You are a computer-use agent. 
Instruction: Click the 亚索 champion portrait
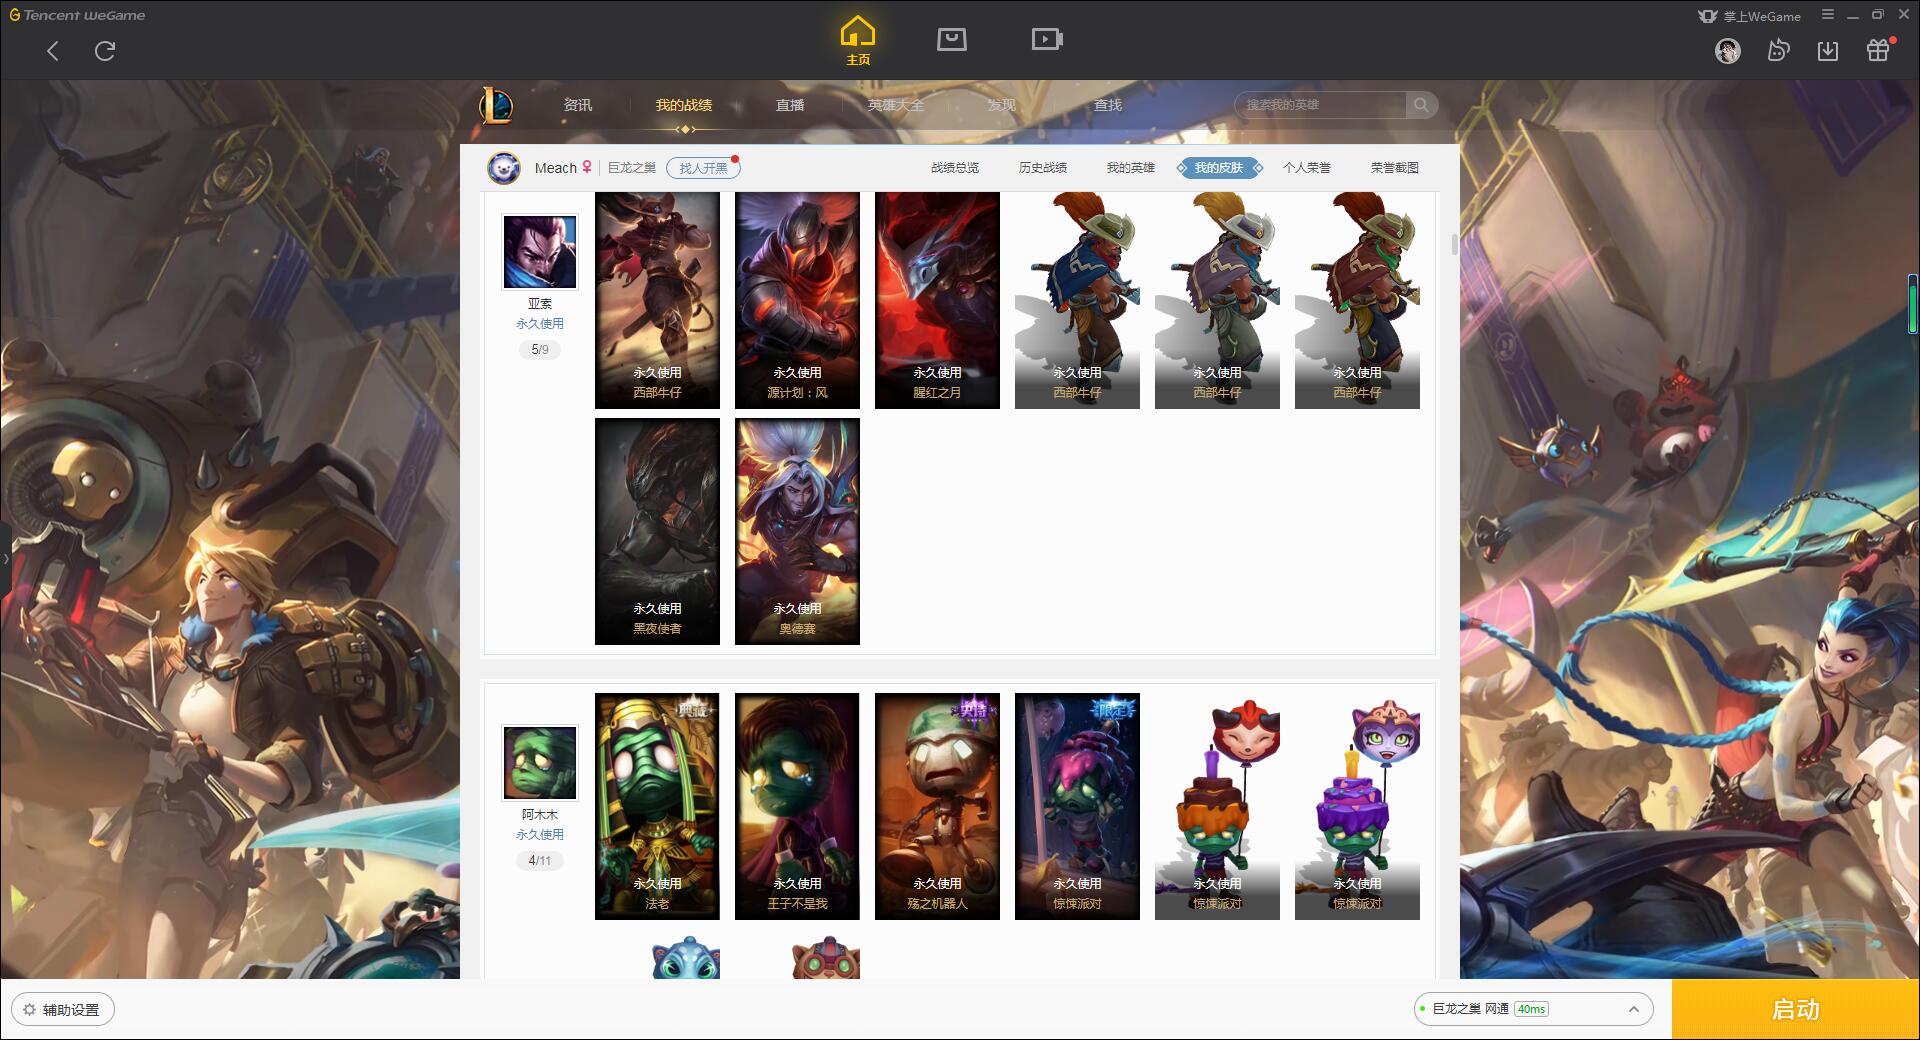click(x=540, y=252)
